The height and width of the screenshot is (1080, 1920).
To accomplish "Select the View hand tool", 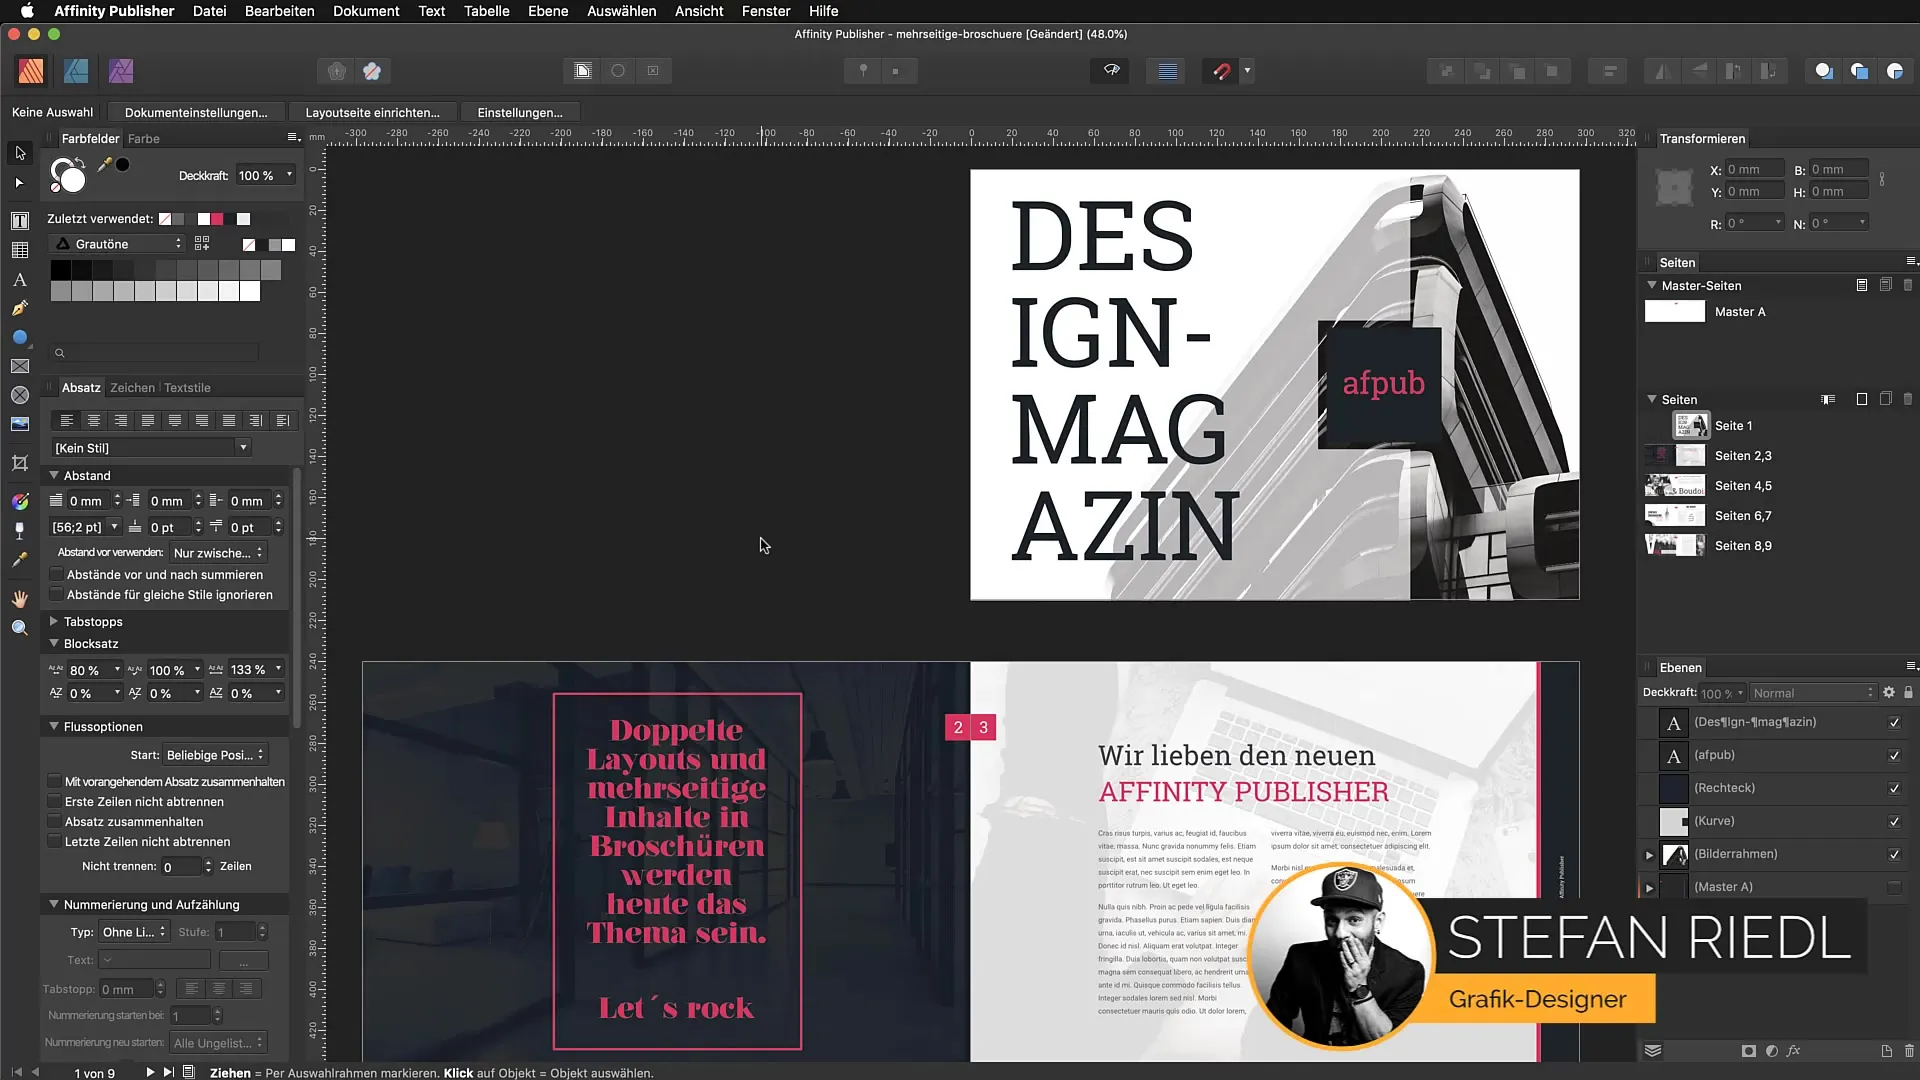I will [19, 599].
